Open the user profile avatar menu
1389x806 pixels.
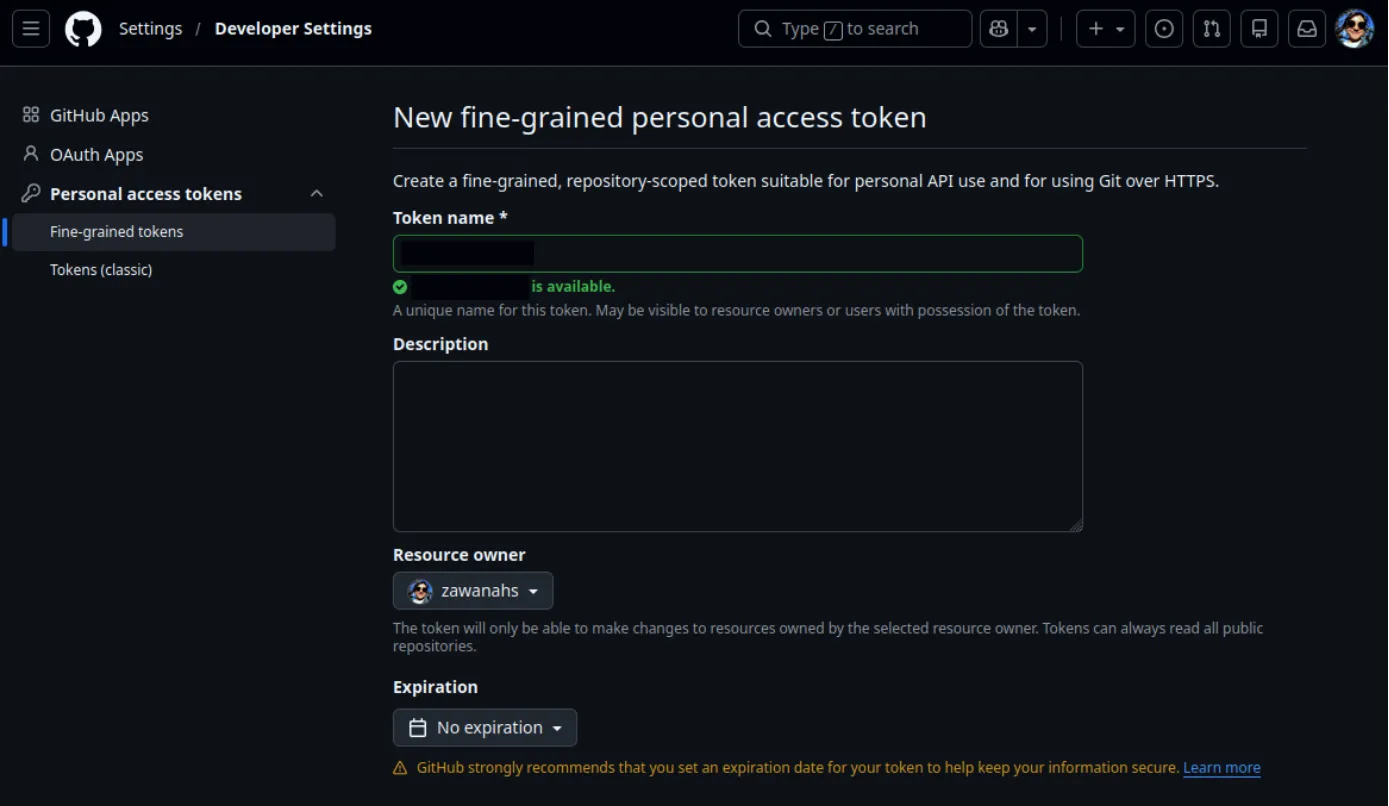point(1355,29)
